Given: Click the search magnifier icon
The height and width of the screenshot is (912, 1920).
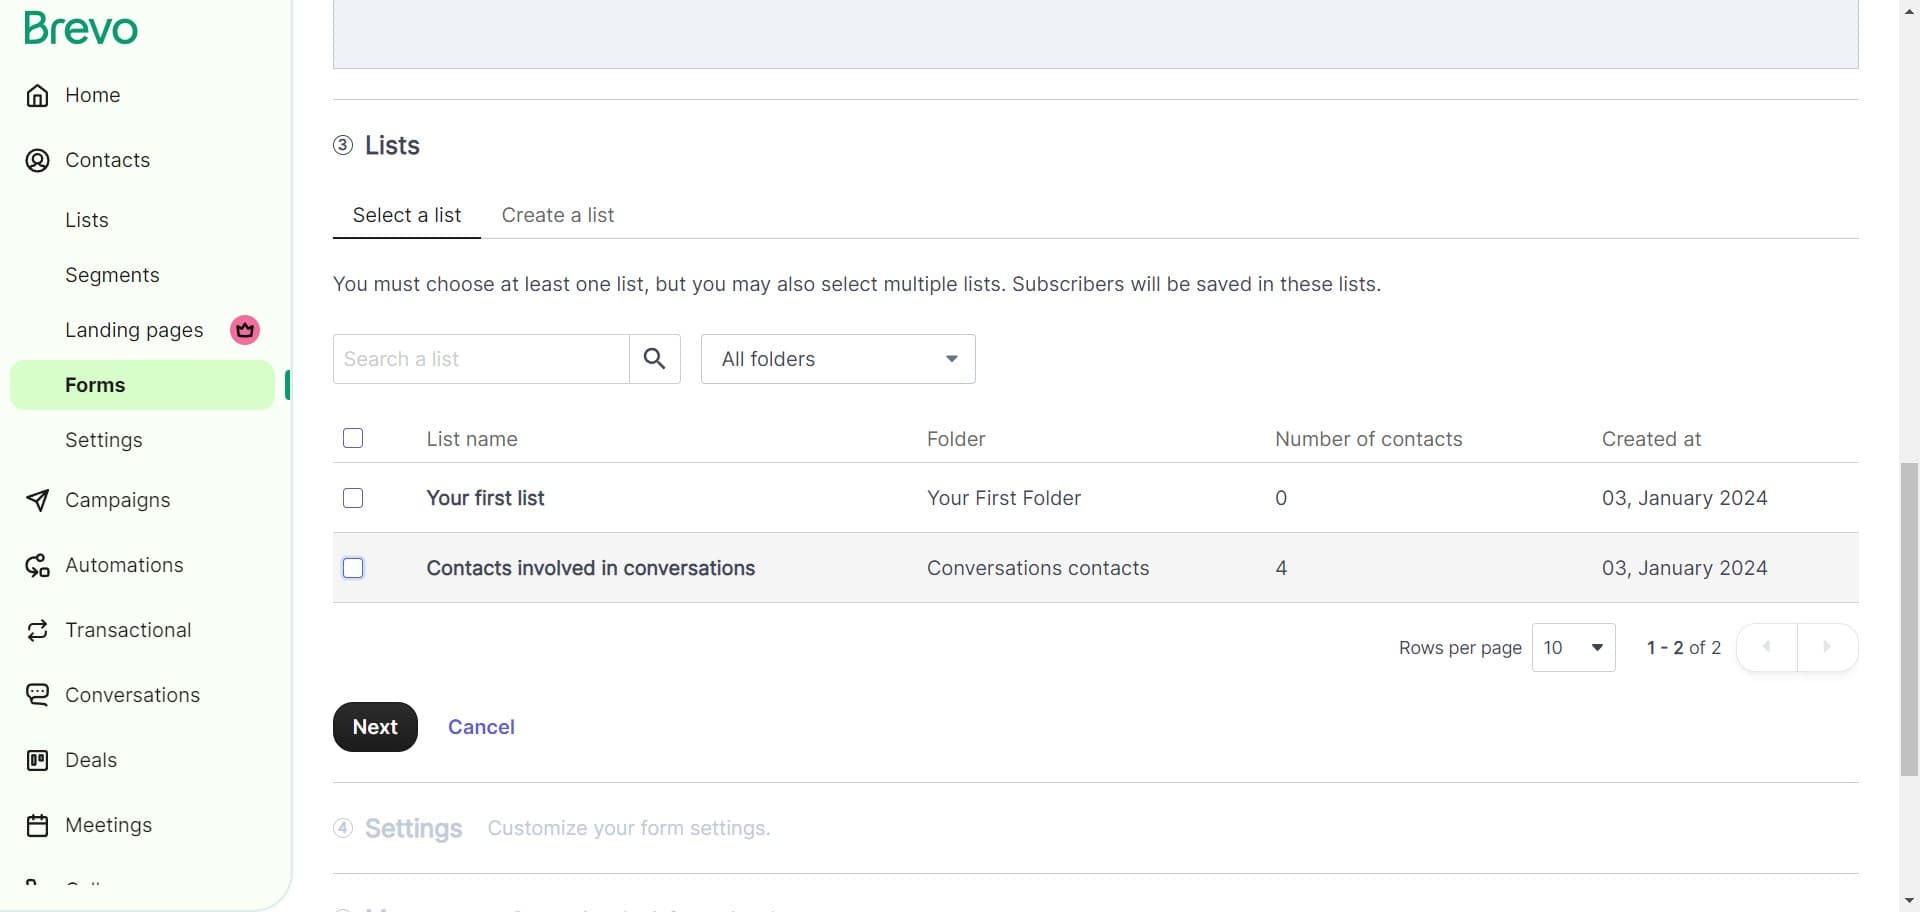Looking at the screenshot, I should coord(654,358).
